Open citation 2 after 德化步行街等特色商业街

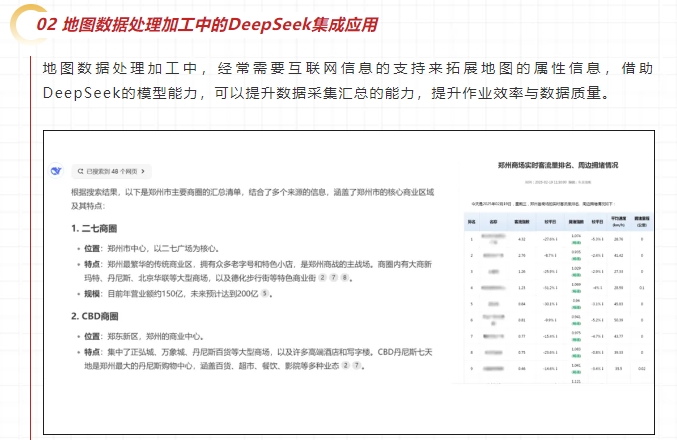tap(322, 278)
